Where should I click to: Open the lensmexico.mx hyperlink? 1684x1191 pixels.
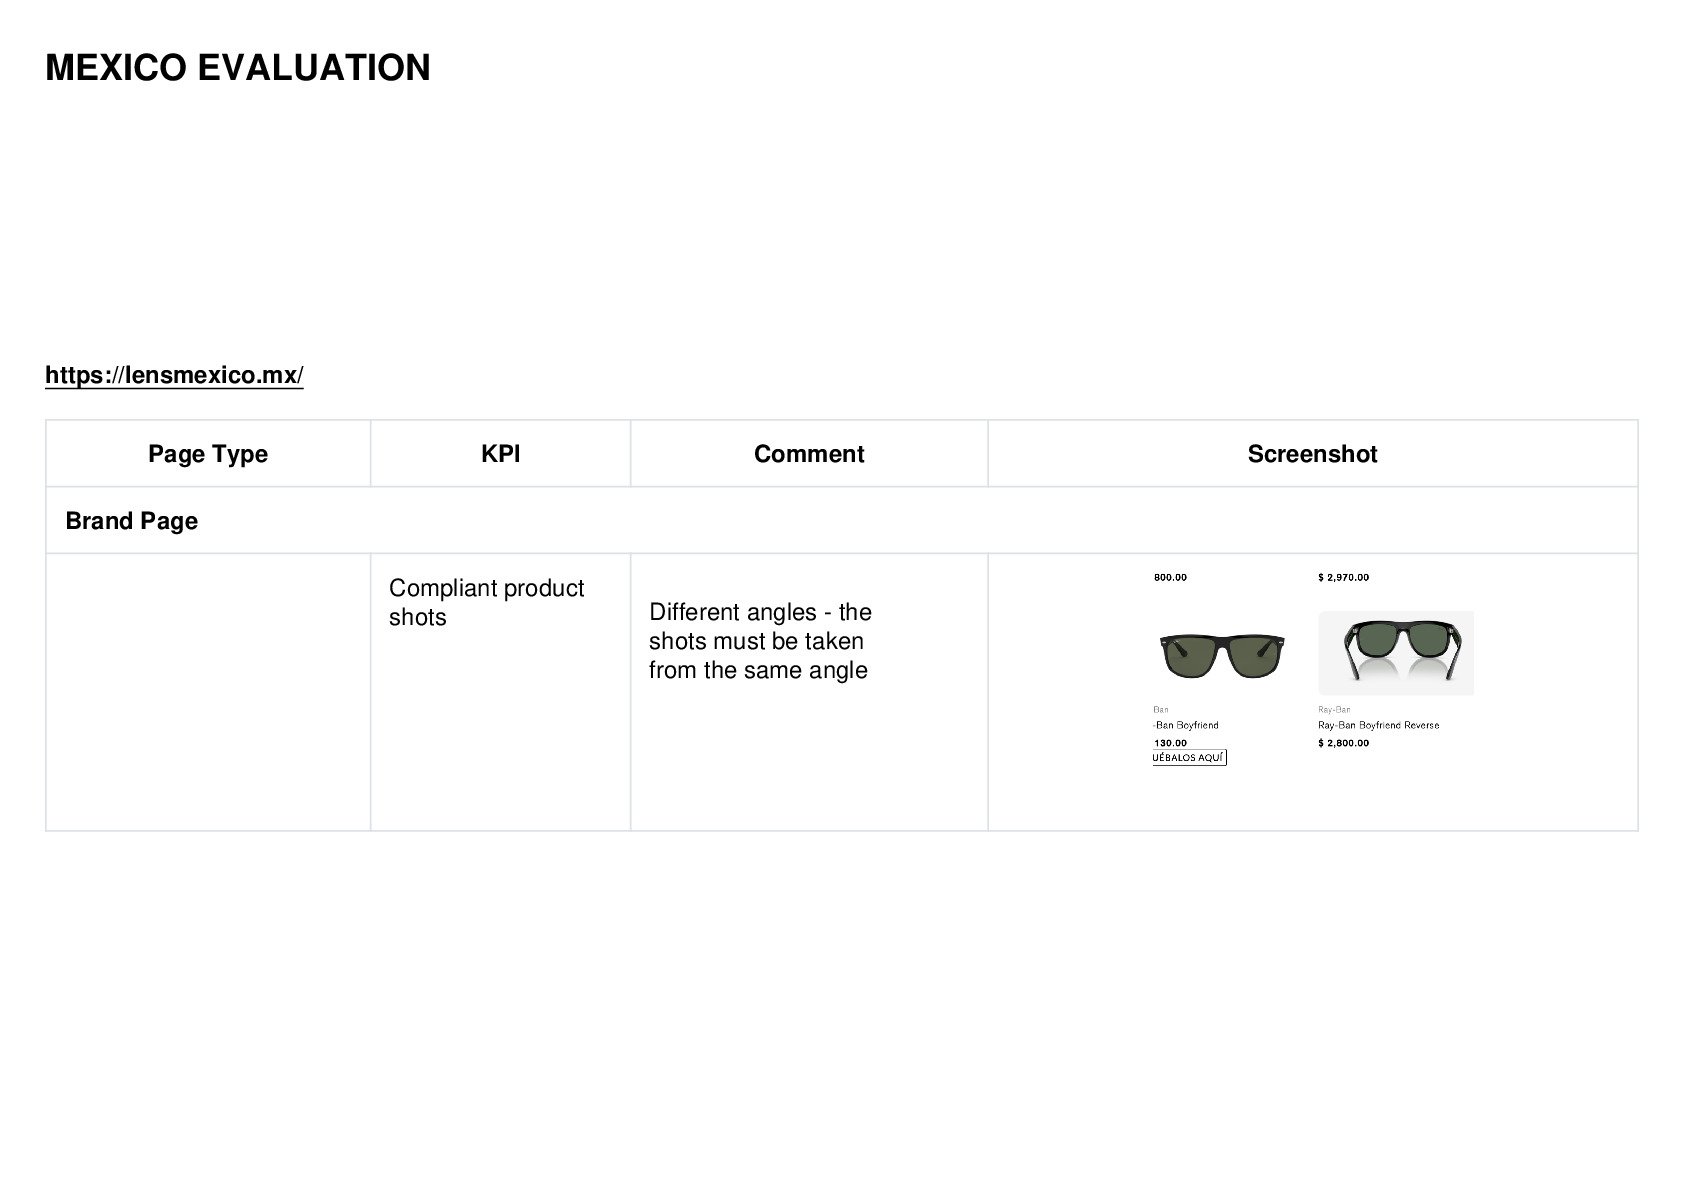click(174, 375)
